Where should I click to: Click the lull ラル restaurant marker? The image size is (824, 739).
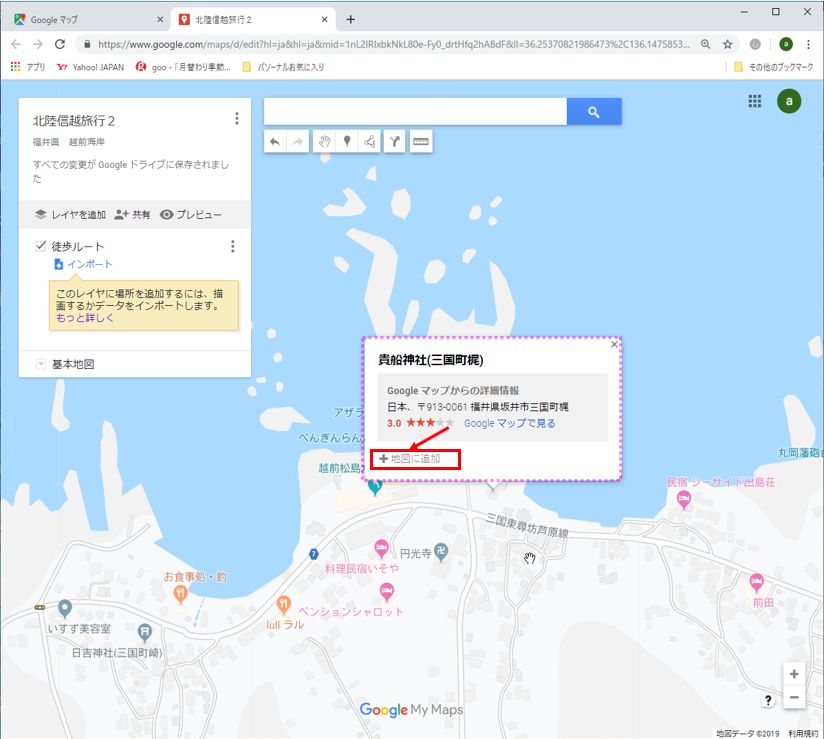(x=283, y=604)
